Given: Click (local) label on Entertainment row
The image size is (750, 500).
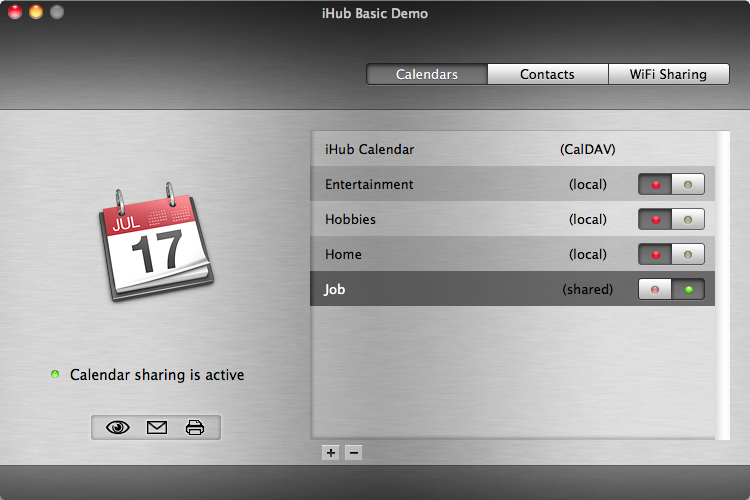Looking at the screenshot, I should [x=587, y=184].
